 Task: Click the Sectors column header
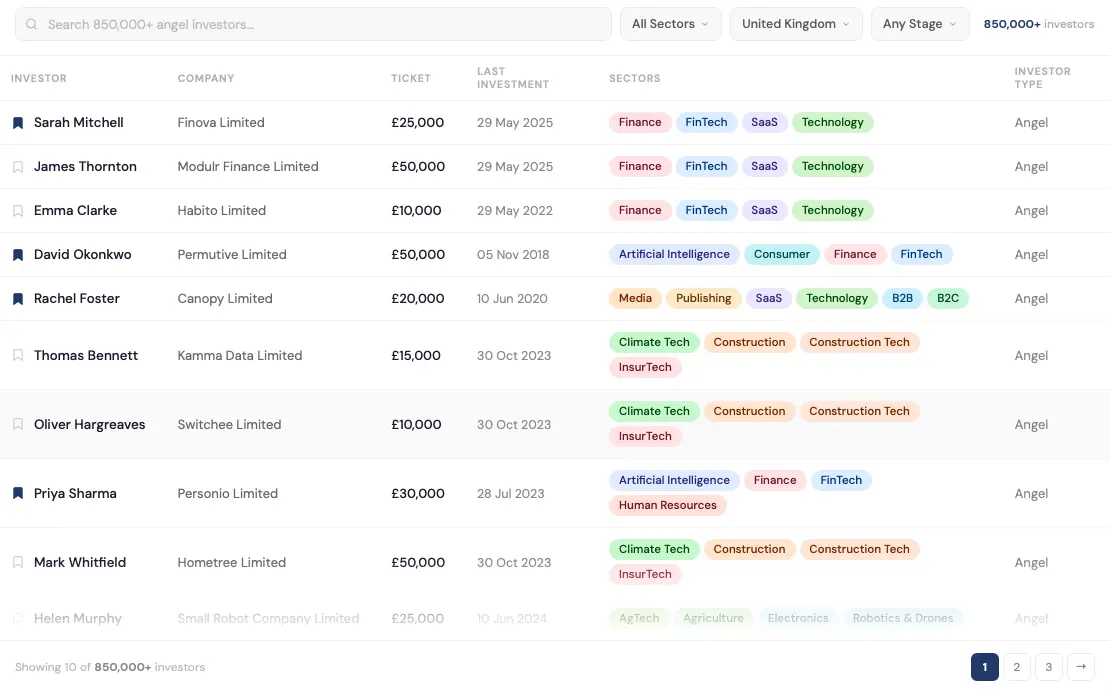coord(634,78)
